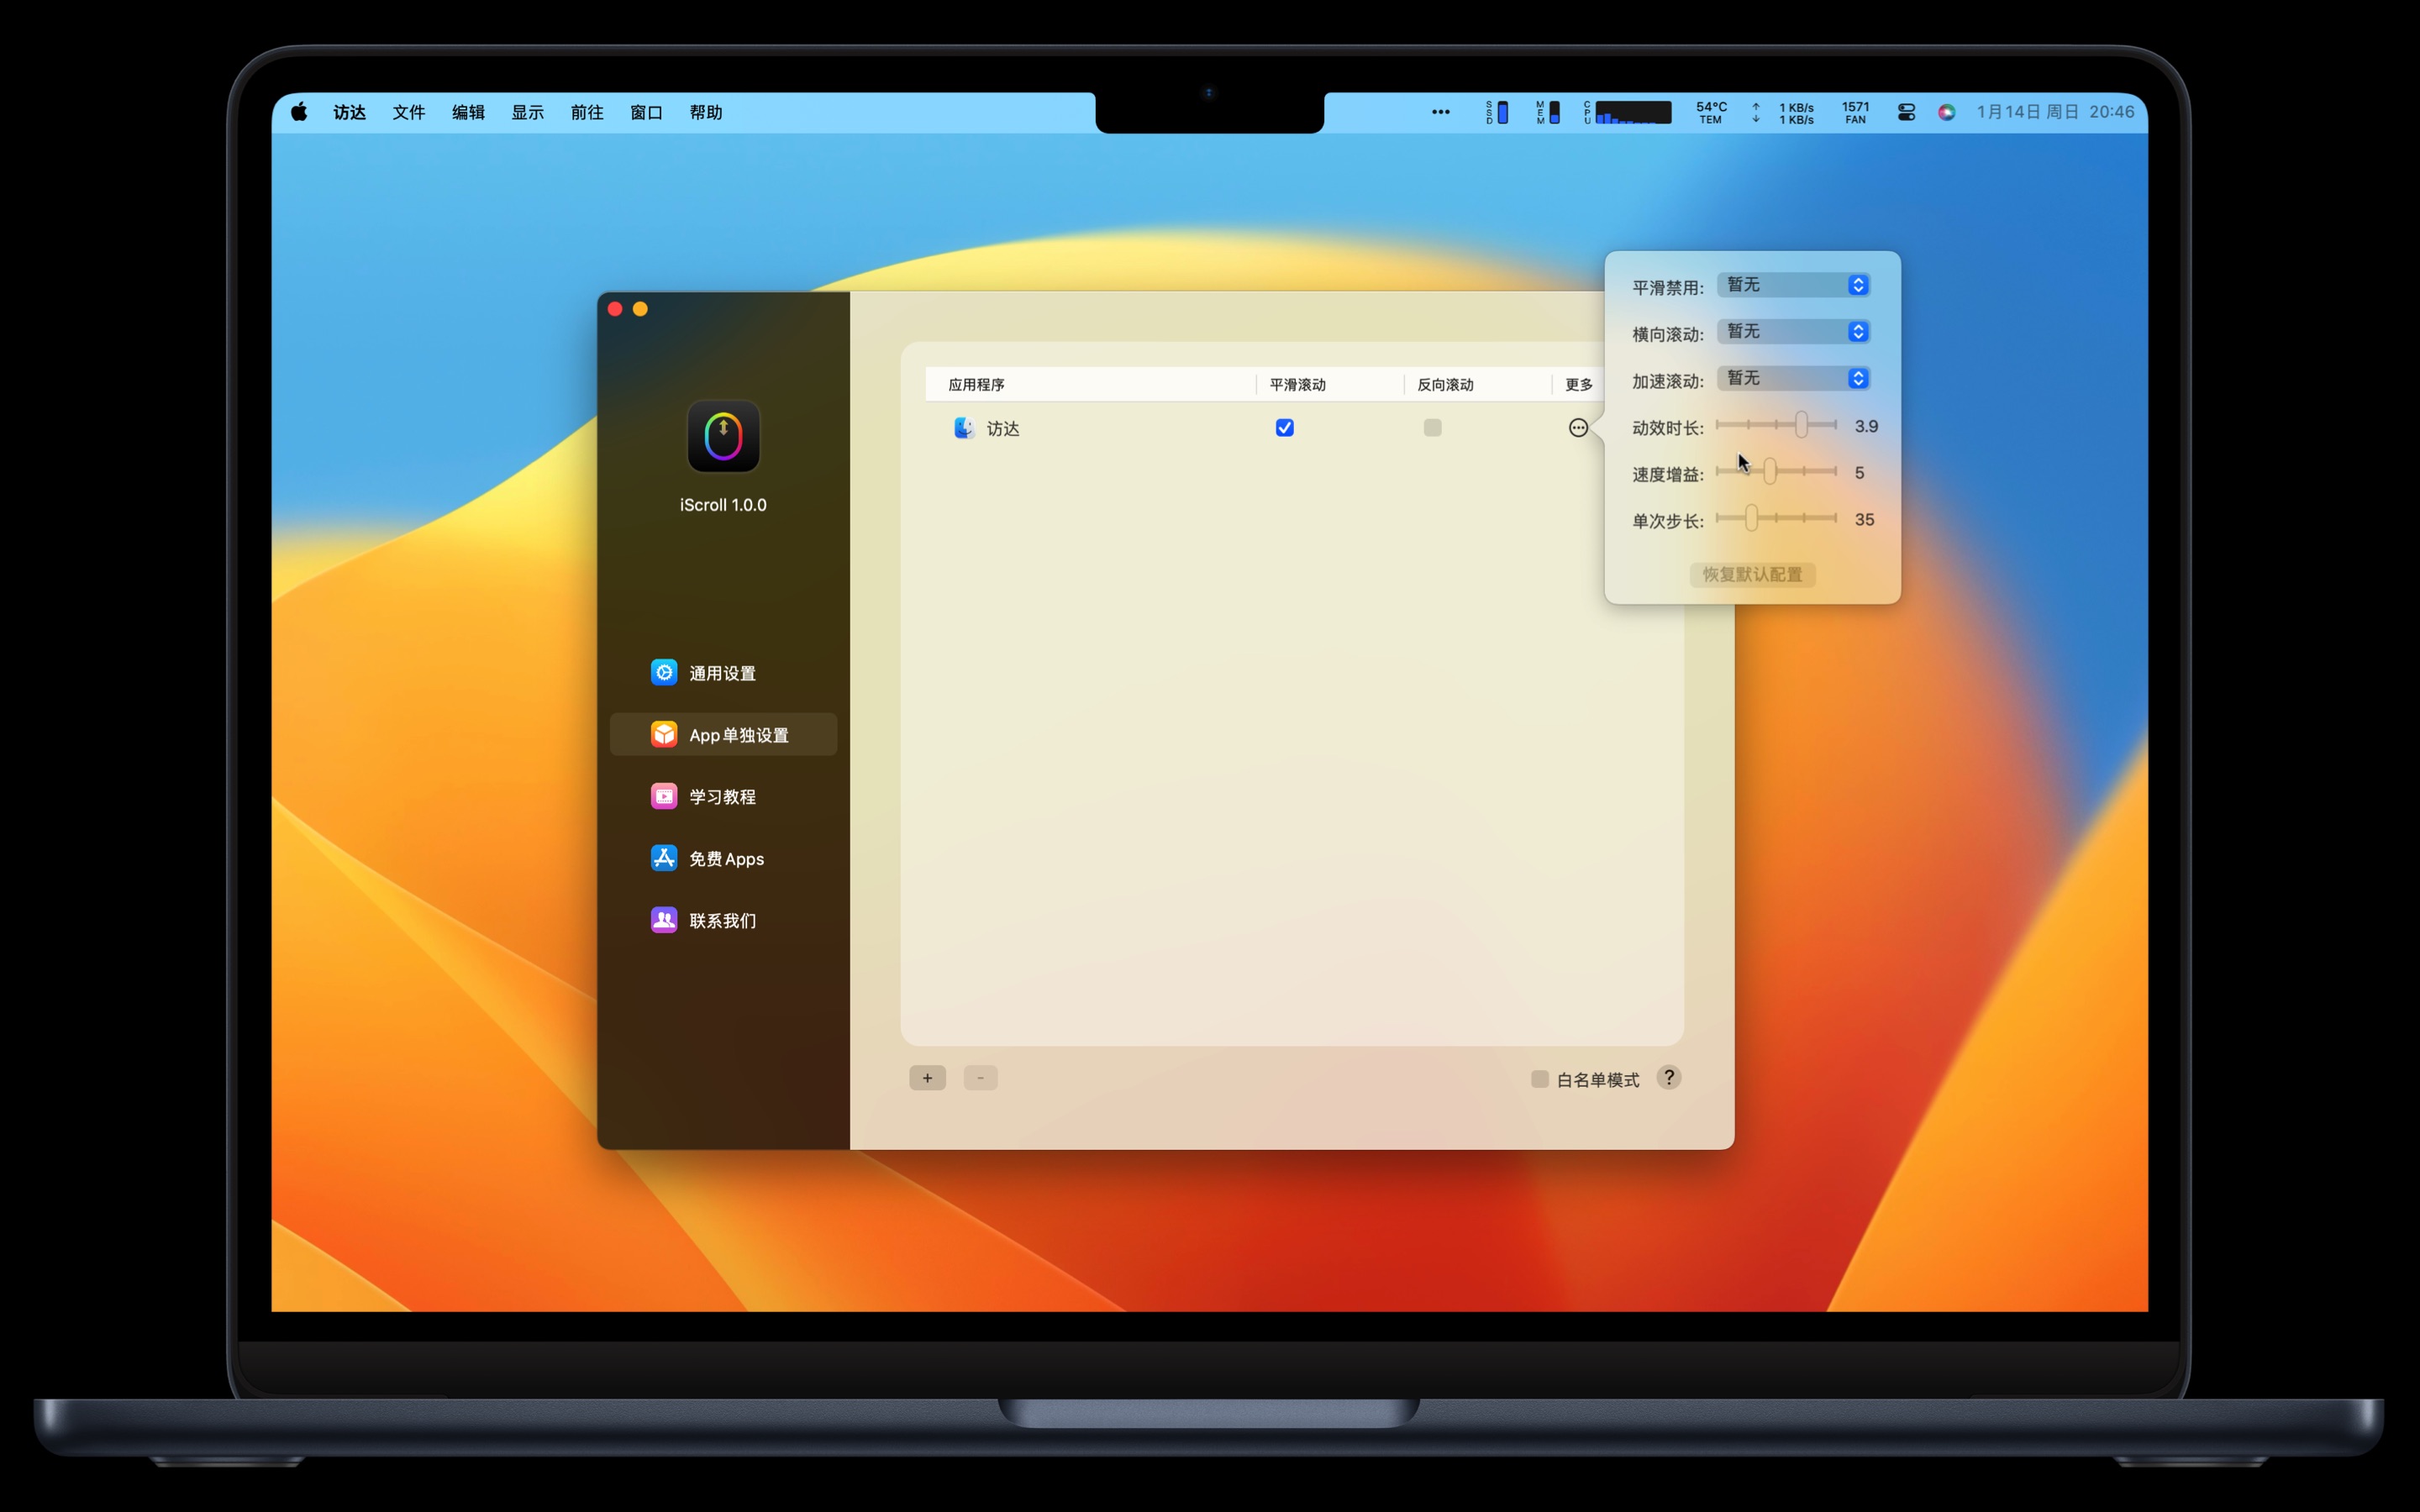Open 联系我们 contact section

click(721, 921)
